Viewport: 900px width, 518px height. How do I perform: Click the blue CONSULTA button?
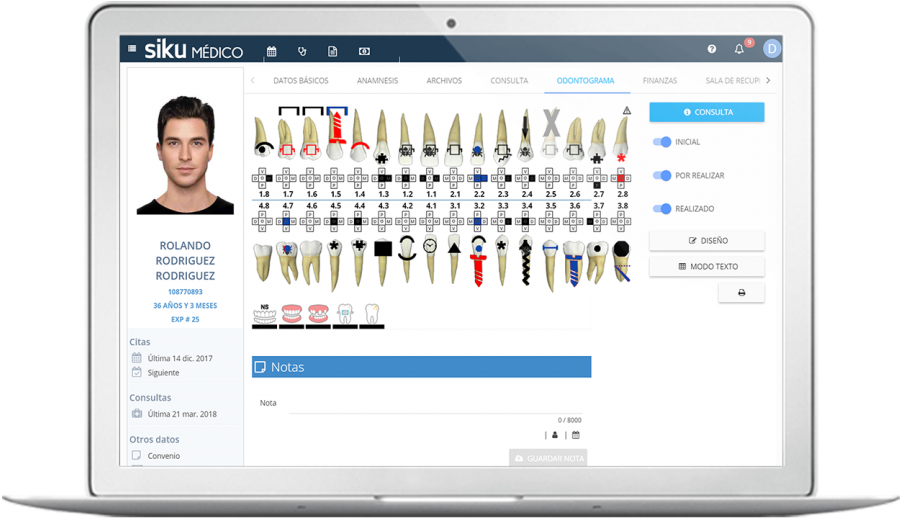click(x=707, y=112)
